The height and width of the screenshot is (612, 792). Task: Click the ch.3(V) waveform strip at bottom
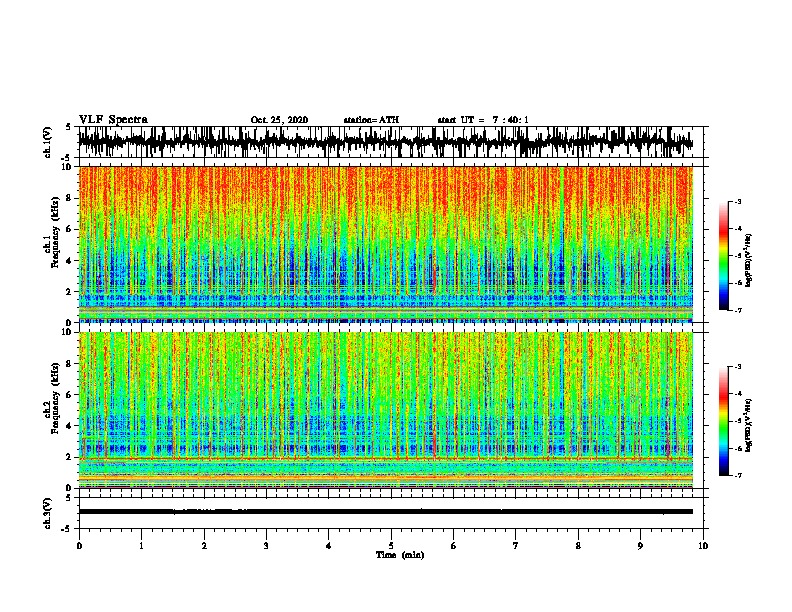coord(391,513)
